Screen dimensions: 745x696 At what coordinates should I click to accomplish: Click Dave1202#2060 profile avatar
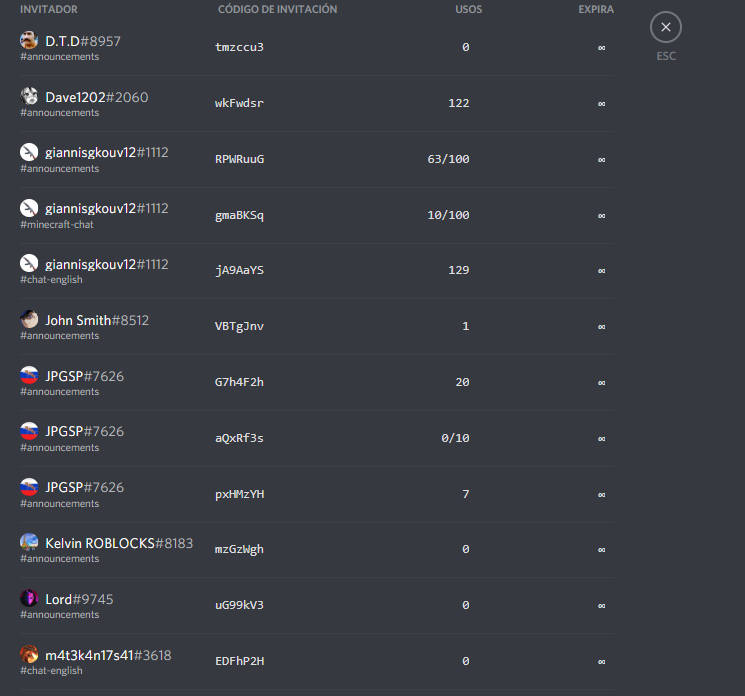pos(29,96)
